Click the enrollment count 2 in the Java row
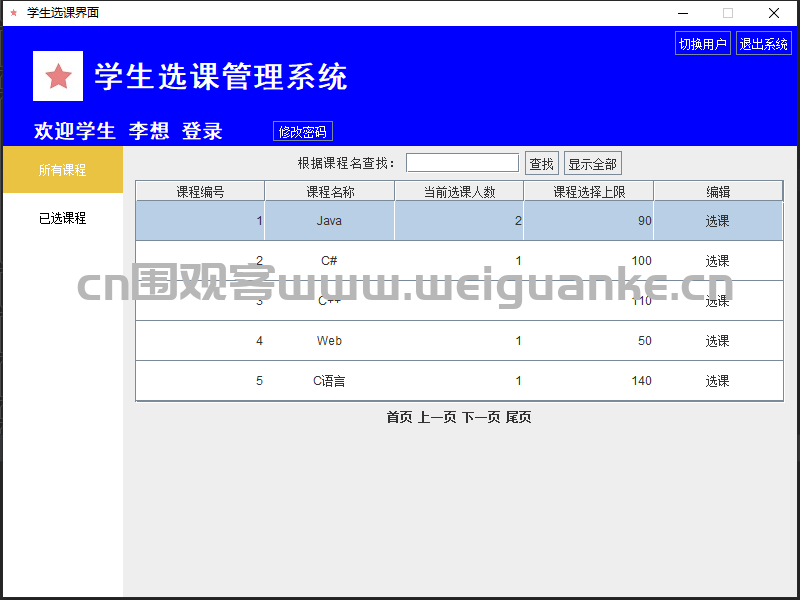 (x=518, y=221)
